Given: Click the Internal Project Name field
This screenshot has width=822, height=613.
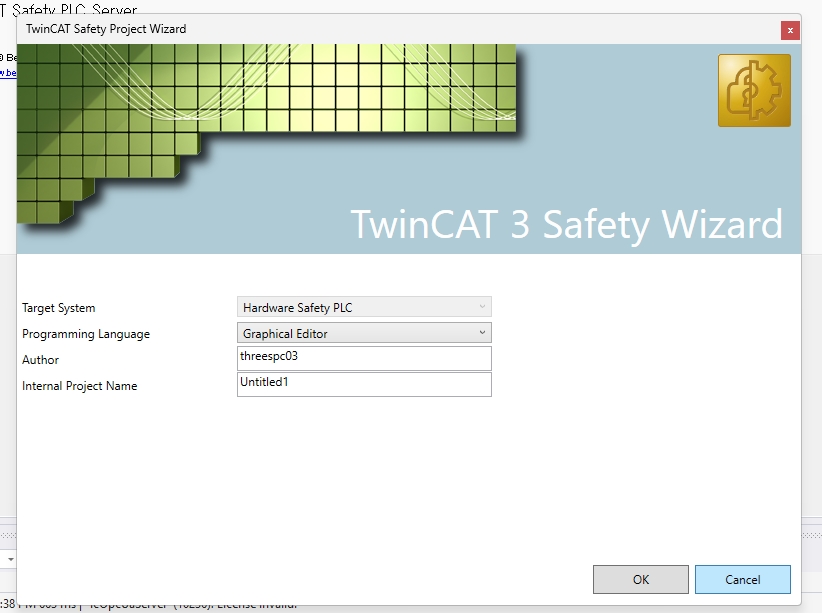Looking at the screenshot, I should point(364,384).
